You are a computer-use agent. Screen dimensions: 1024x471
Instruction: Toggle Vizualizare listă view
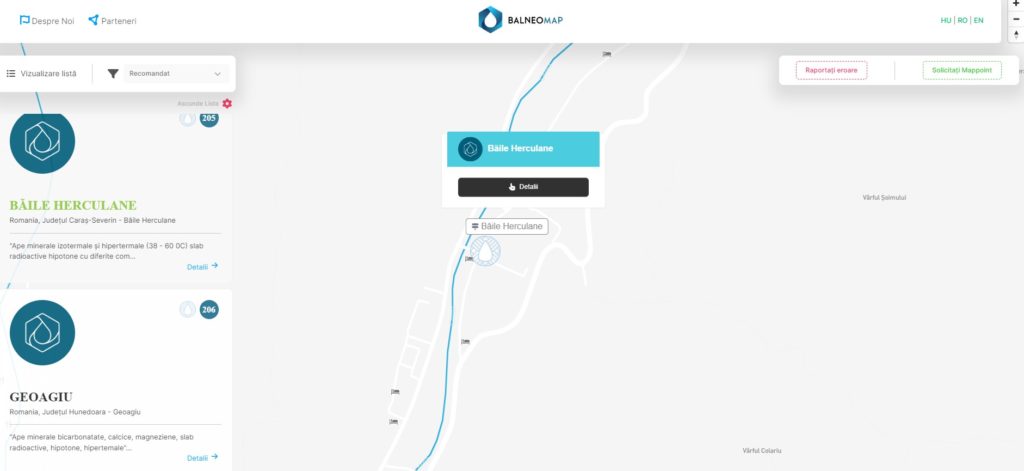(41, 74)
